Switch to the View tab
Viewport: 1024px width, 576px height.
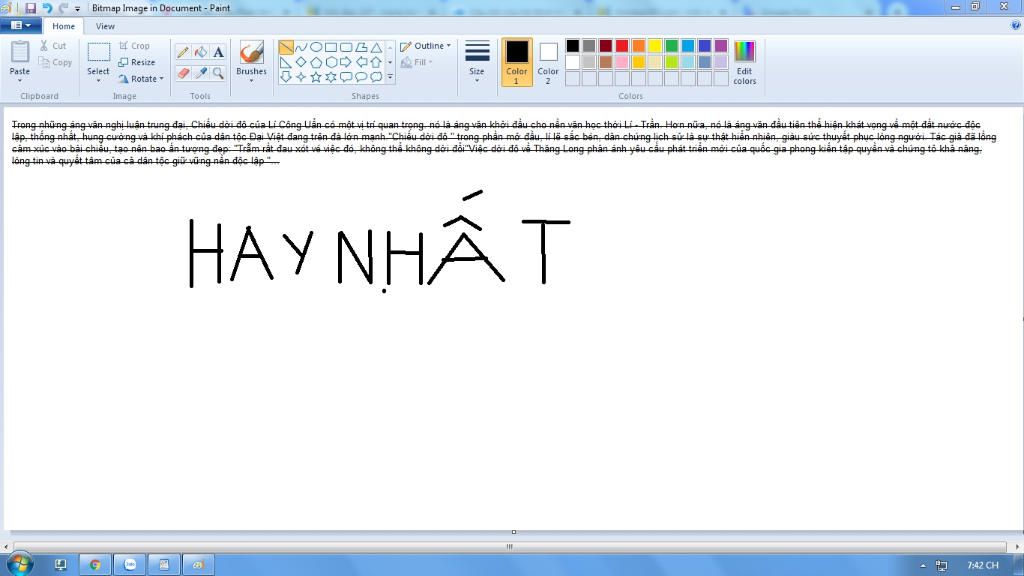coord(105,26)
